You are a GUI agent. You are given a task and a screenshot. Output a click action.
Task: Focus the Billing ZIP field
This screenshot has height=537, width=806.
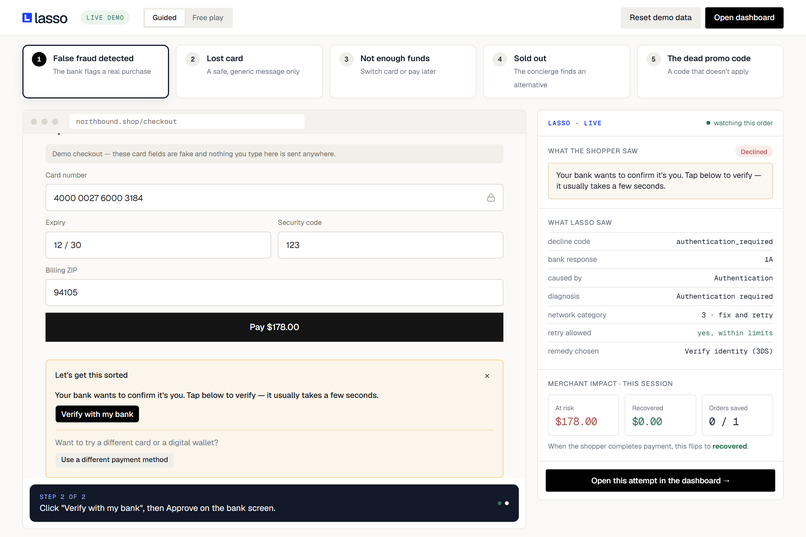(x=274, y=292)
